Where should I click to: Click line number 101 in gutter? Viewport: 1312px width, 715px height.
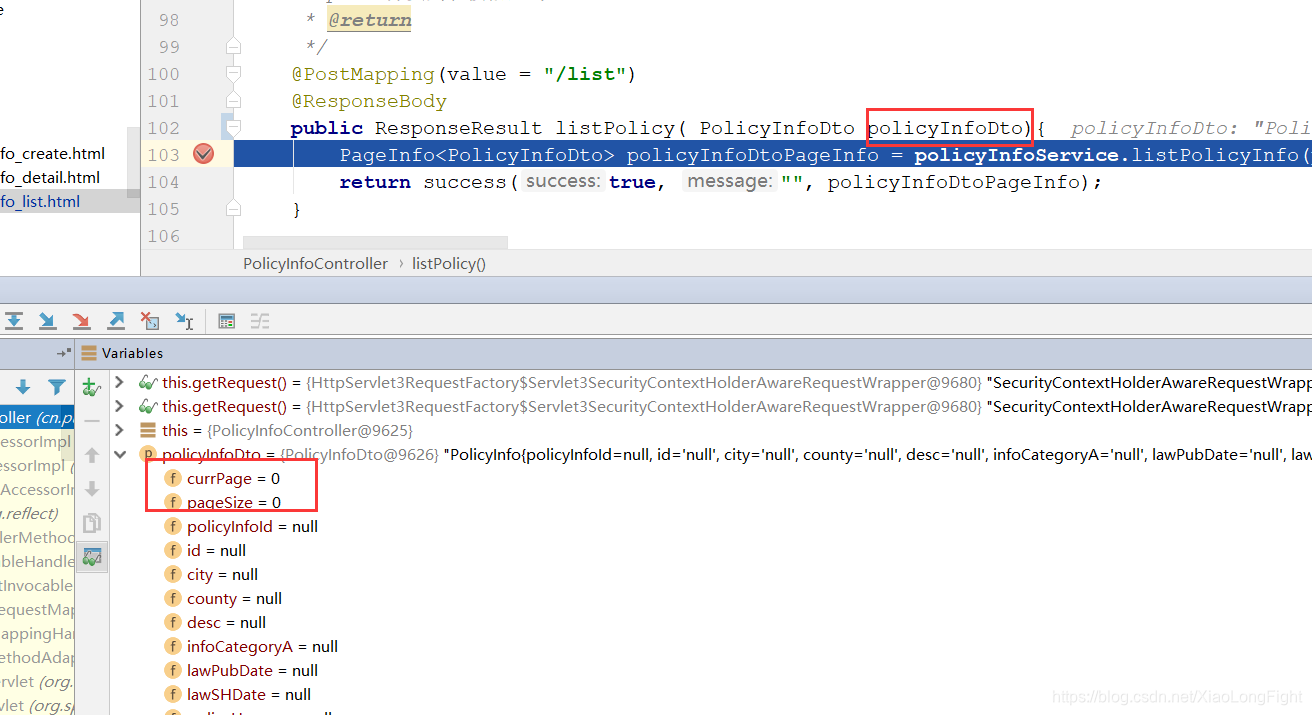click(x=163, y=101)
